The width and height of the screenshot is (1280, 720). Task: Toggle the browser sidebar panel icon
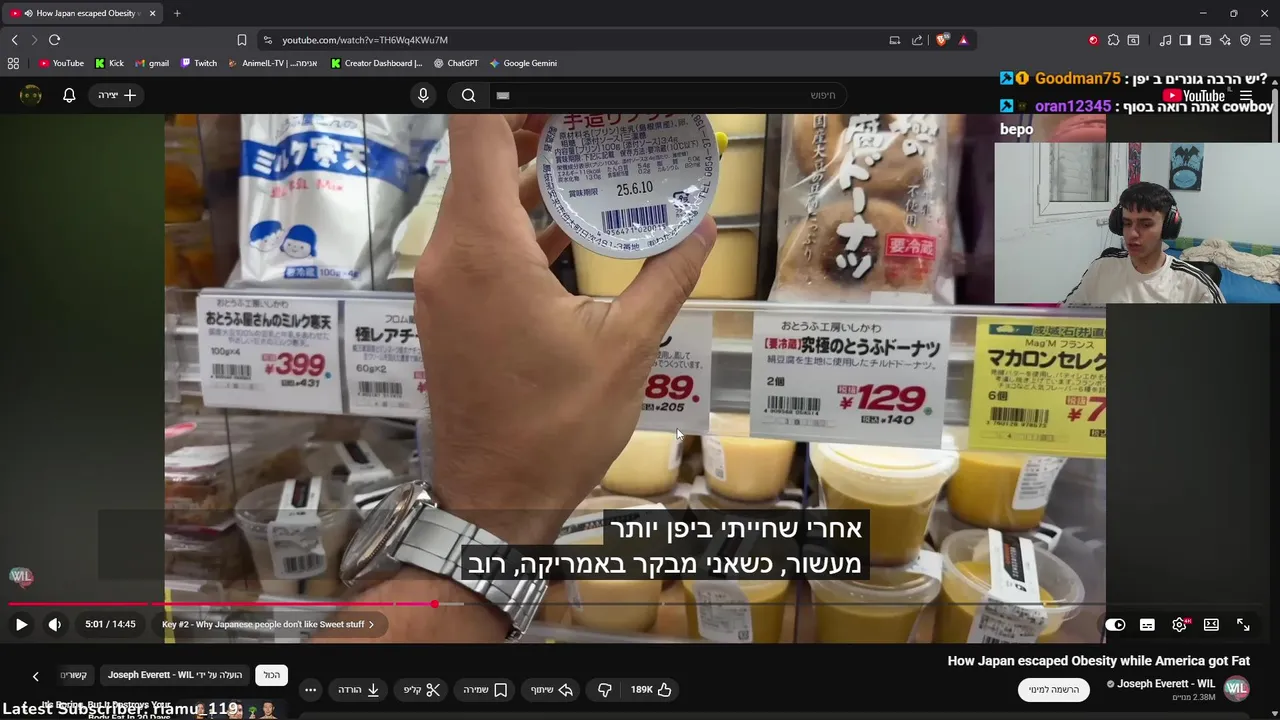(x=1185, y=40)
